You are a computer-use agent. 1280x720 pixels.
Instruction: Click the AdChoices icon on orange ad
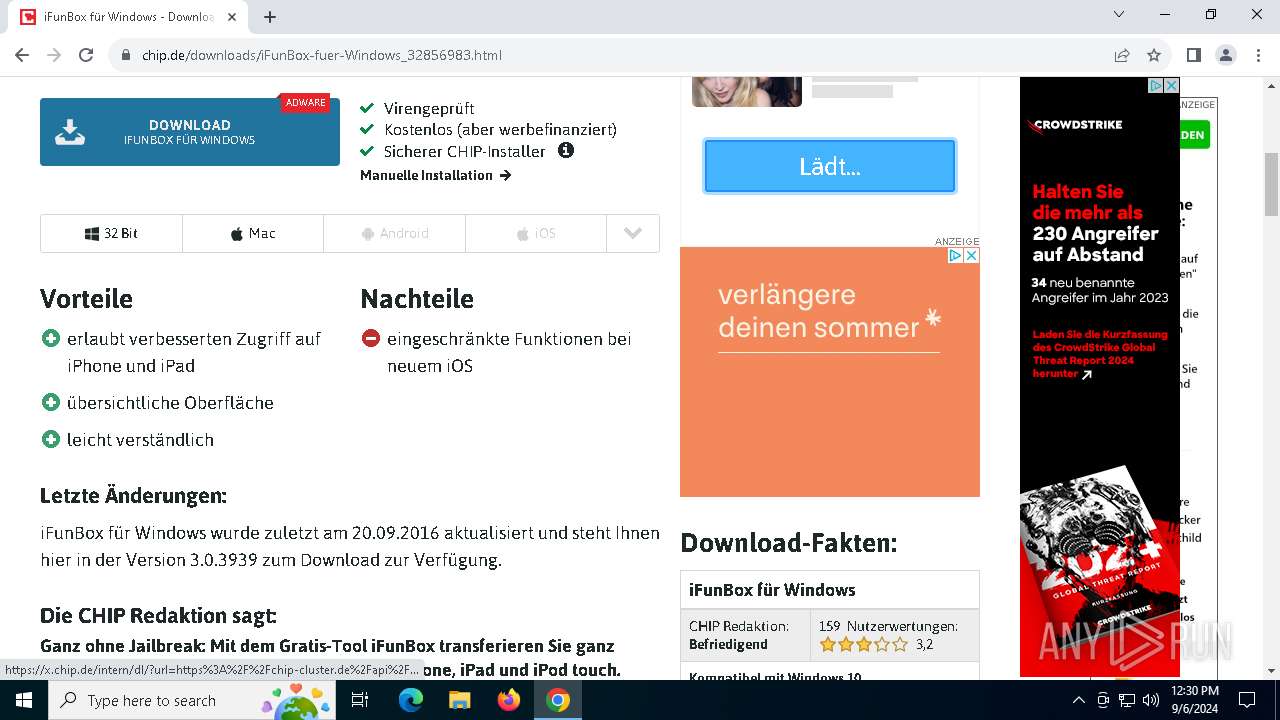[955, 255]
